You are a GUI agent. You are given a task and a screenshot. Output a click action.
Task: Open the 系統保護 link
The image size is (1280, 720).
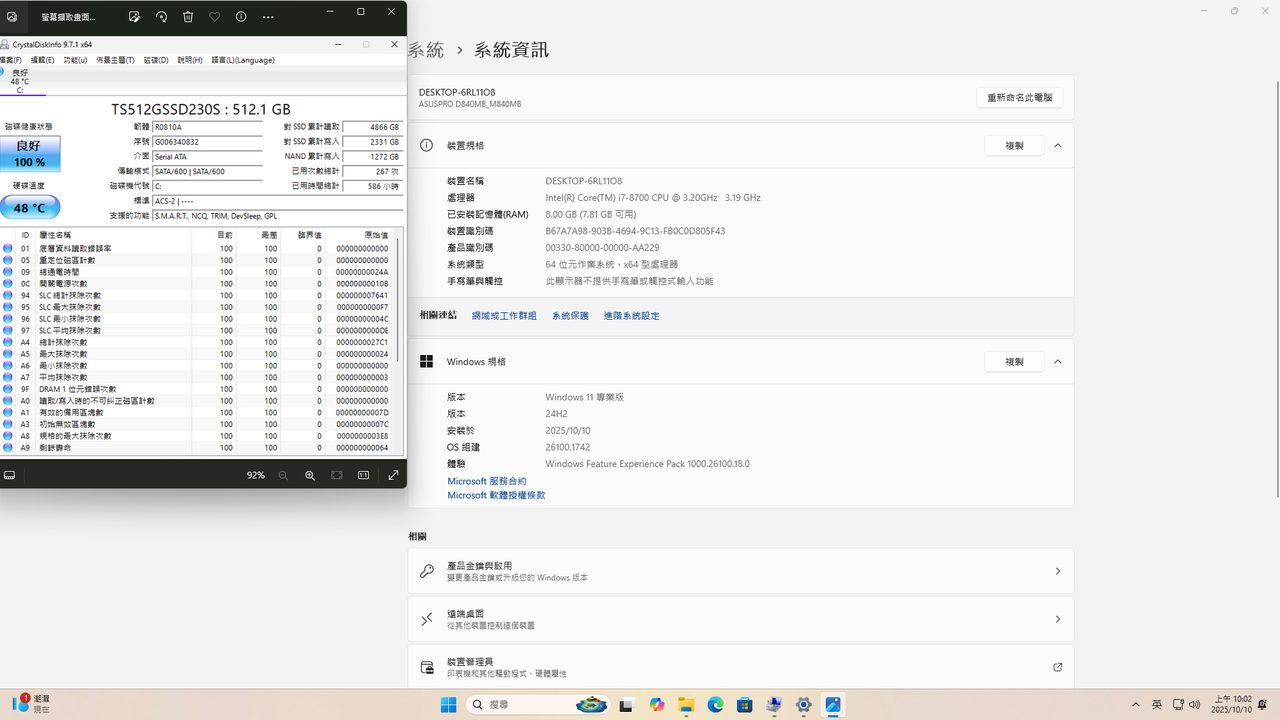click(570, 316)
